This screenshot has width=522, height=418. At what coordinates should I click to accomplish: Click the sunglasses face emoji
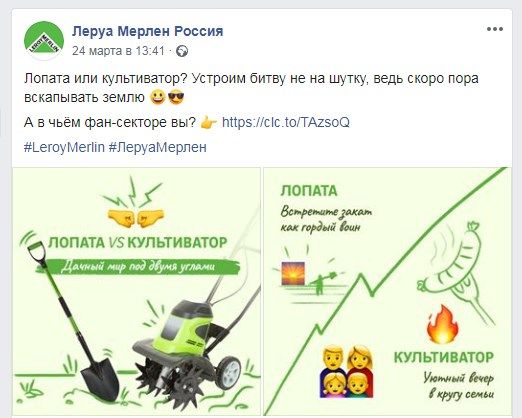tap(176, 98)
